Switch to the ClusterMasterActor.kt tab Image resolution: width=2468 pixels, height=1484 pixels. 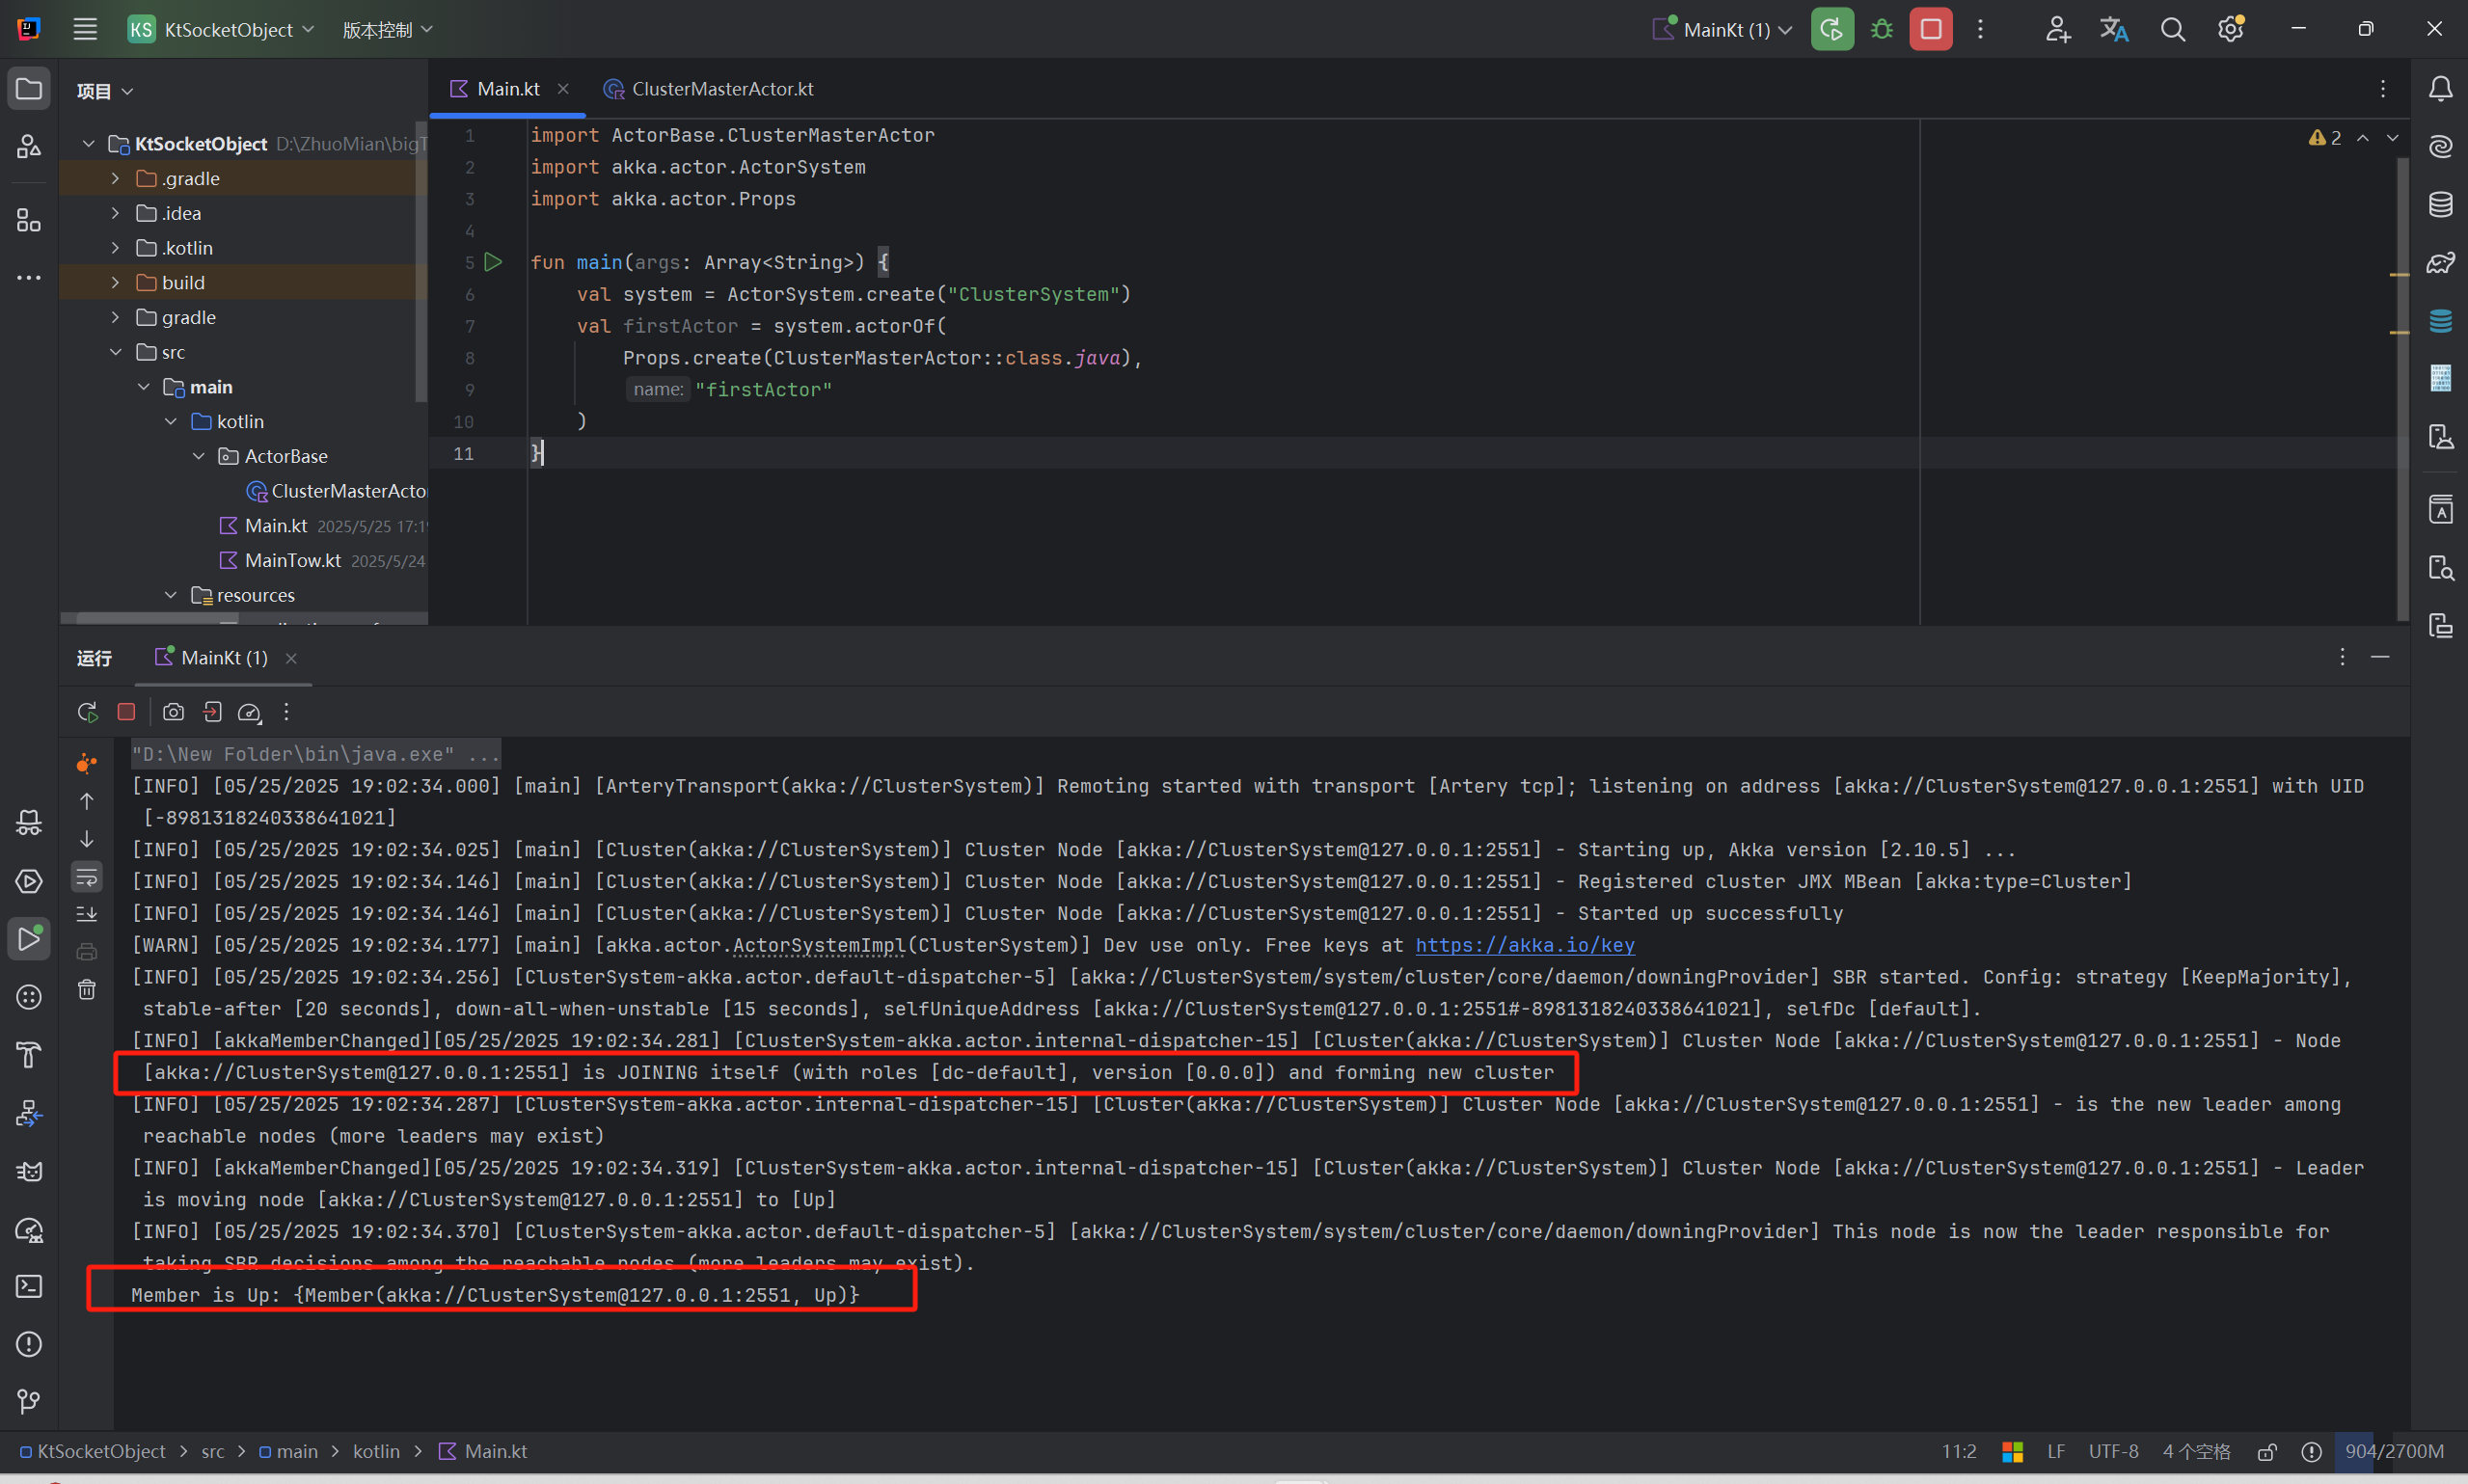click(709, 89)
